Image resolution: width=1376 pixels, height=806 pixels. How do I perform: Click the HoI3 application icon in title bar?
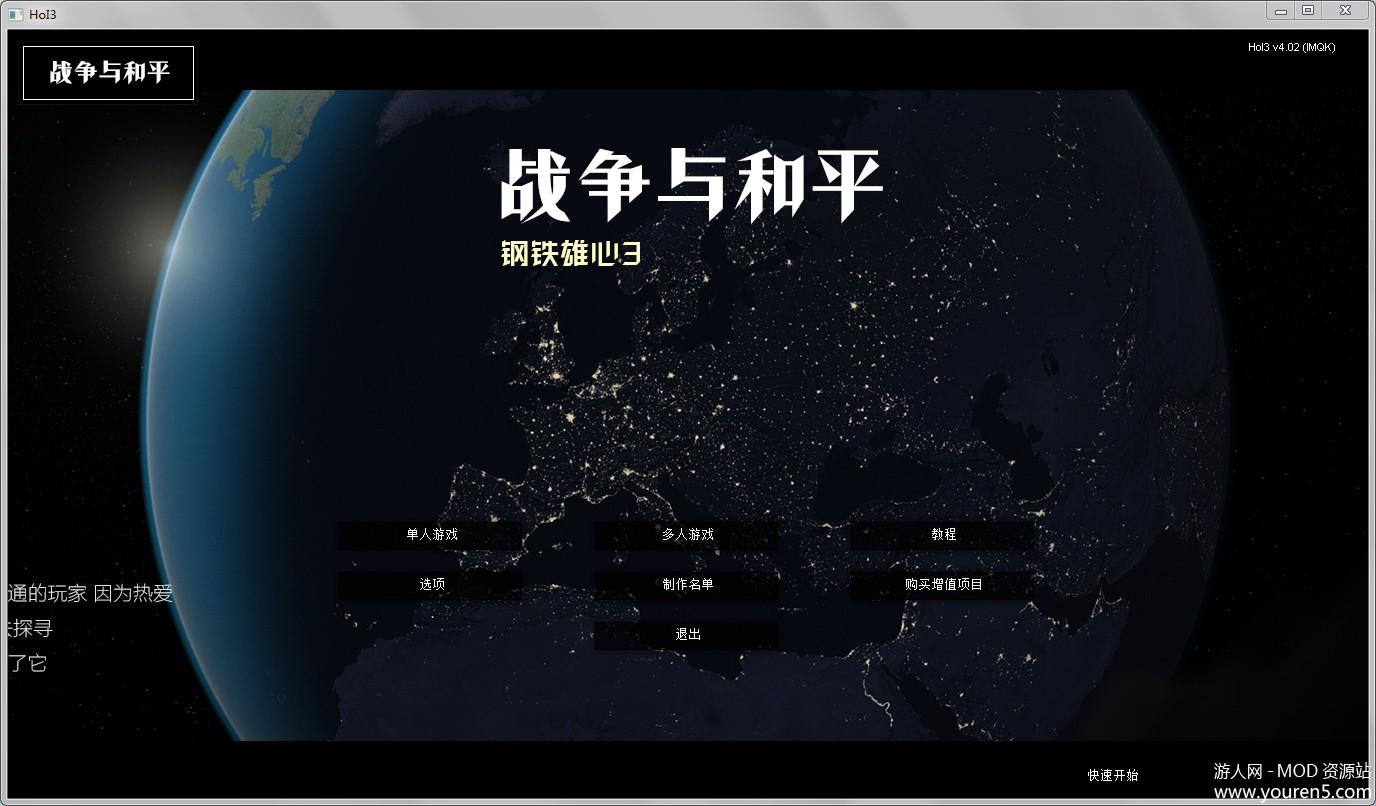coord(15,14)
